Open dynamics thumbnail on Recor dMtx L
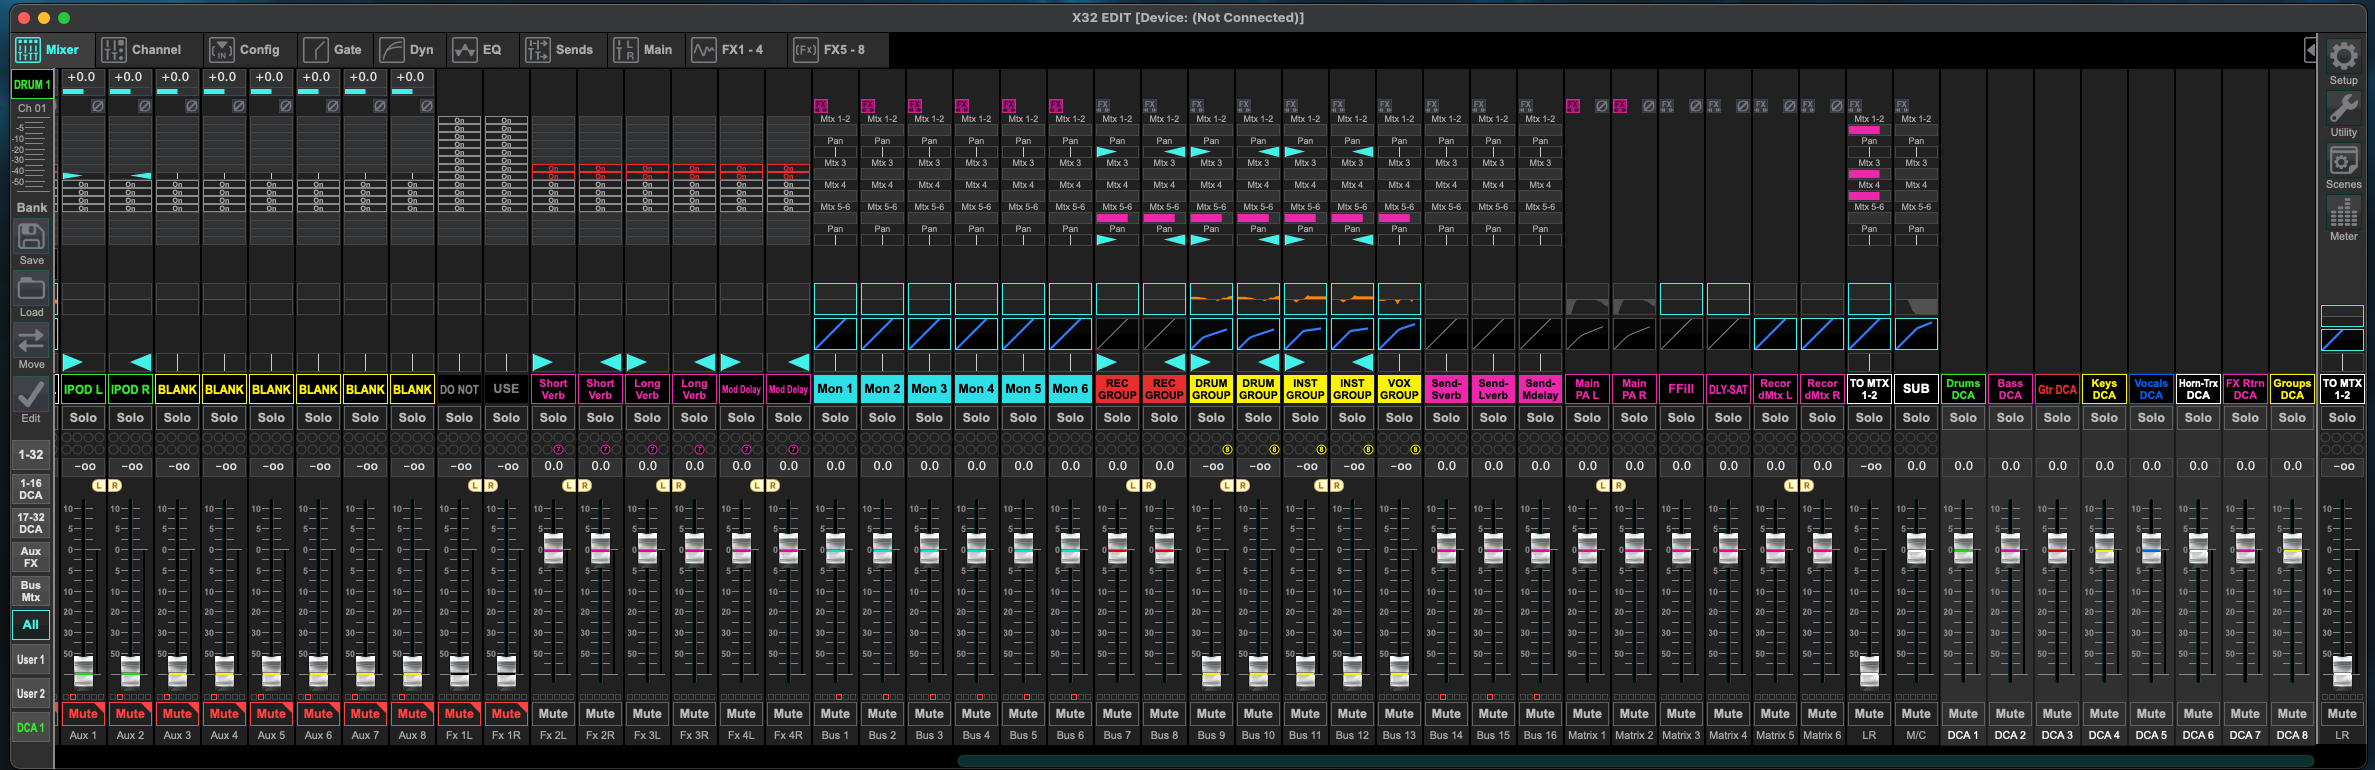The image size is (2375, 770). tap(1775, 334)
